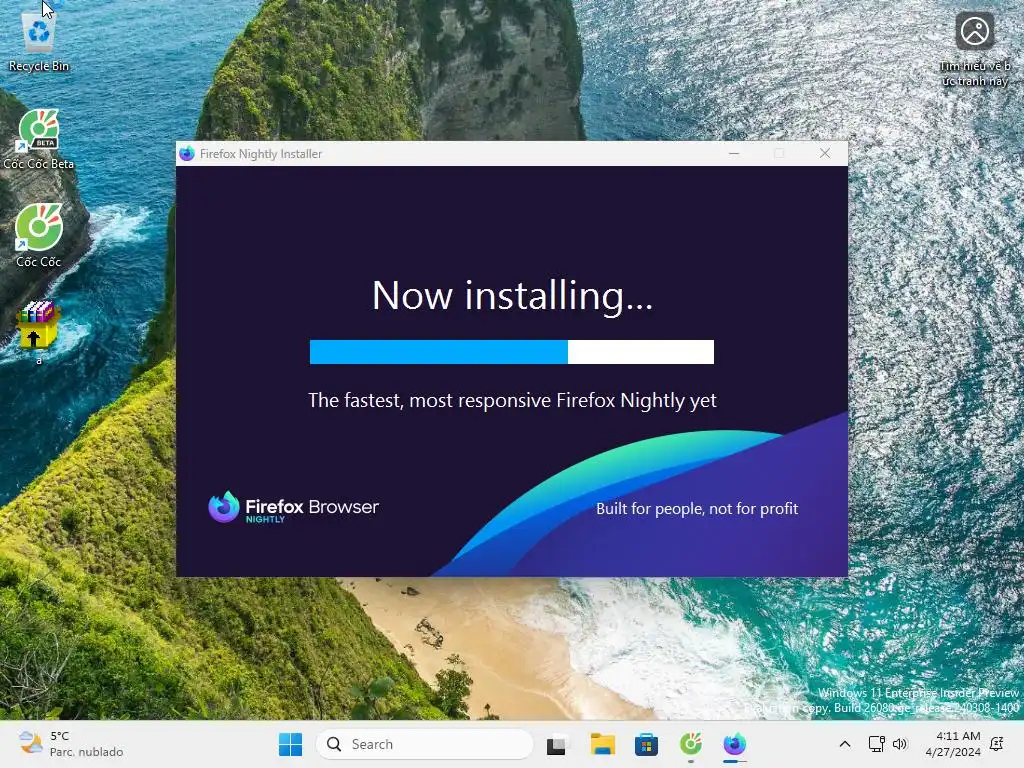The height and width of the screenshot is (768, 1024).
Task: Switch to Cốc Cốc in the taskbar
Action: tap(690, 744)
